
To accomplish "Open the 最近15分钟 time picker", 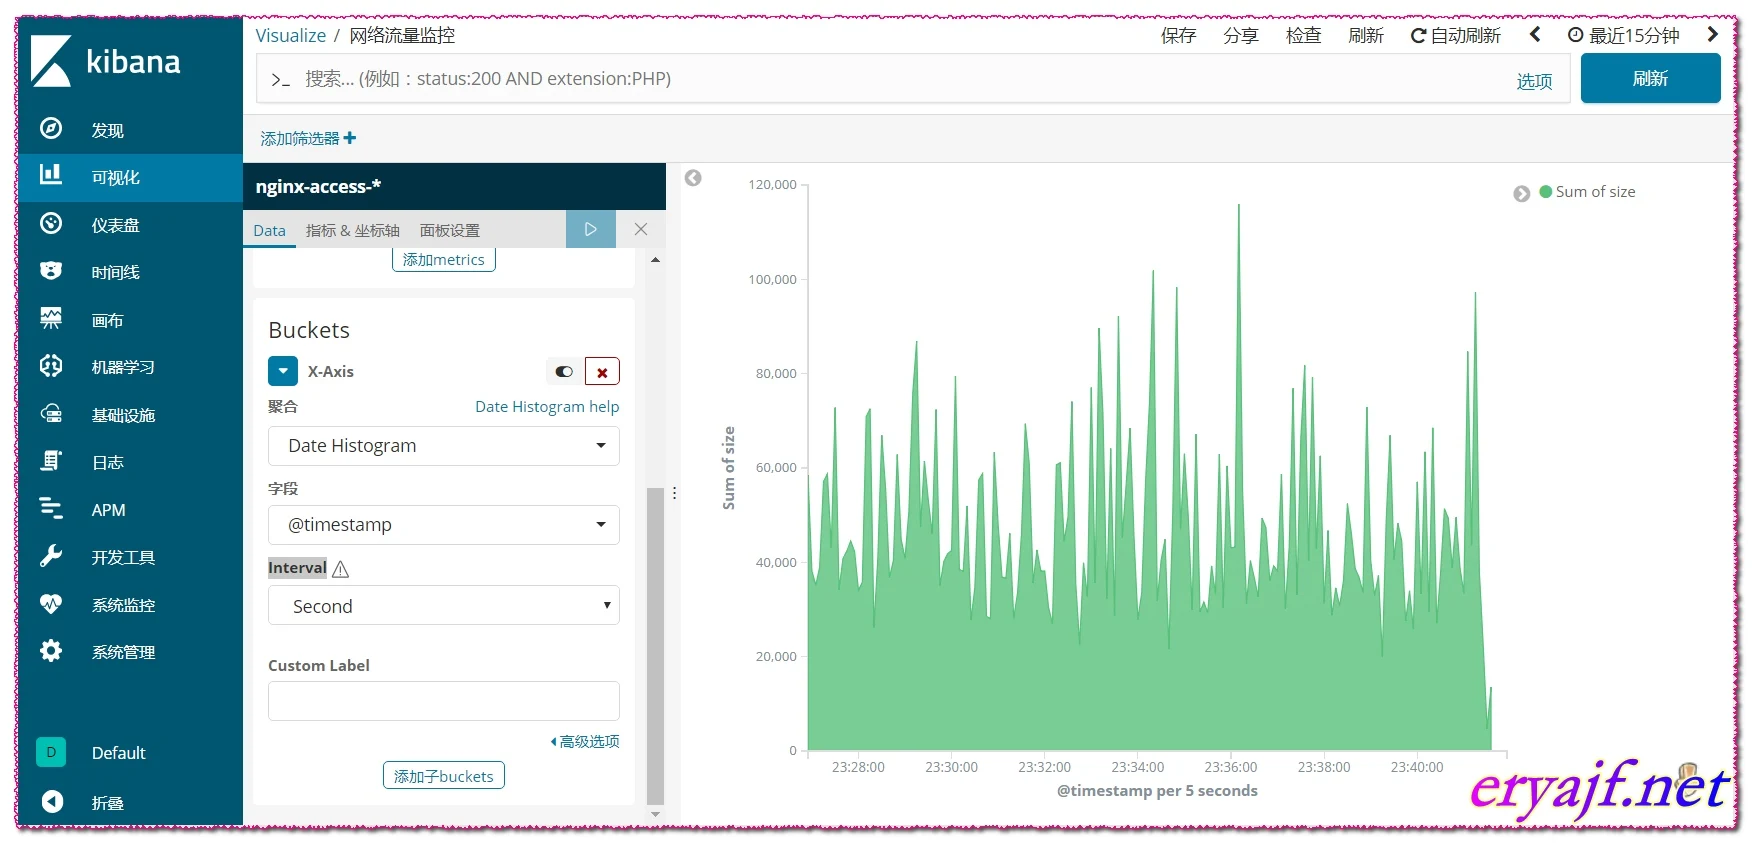I will pos(1624,35).
